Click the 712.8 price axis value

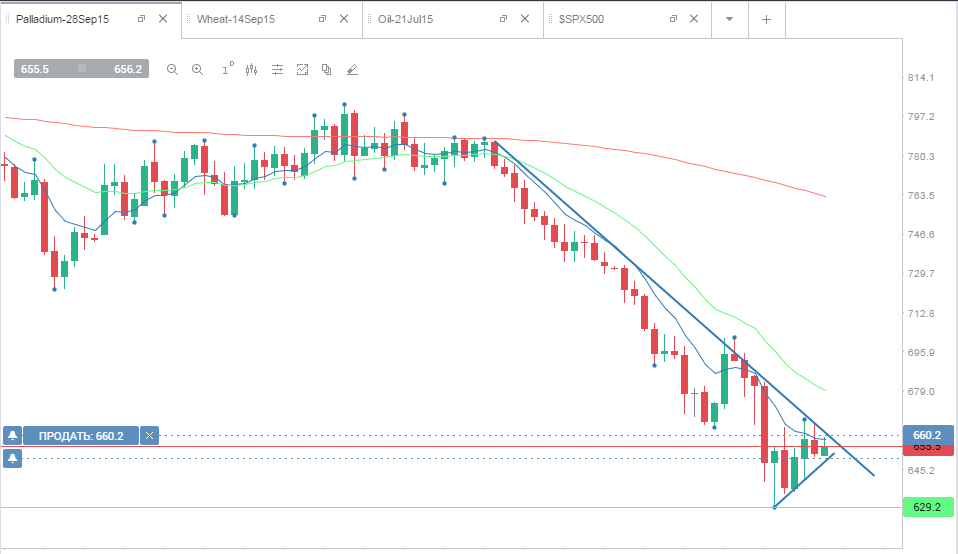click(x=921, y=313)
